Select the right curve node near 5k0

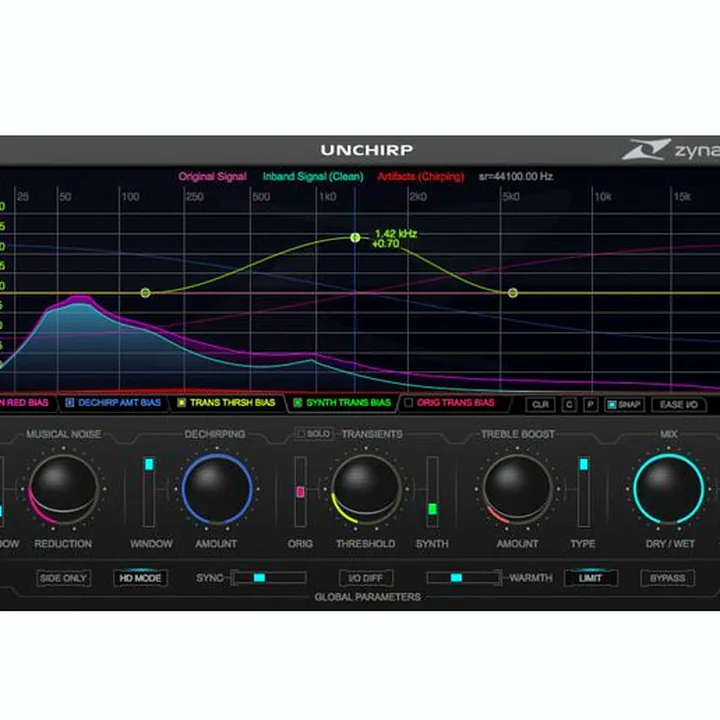tap(513, 293)
